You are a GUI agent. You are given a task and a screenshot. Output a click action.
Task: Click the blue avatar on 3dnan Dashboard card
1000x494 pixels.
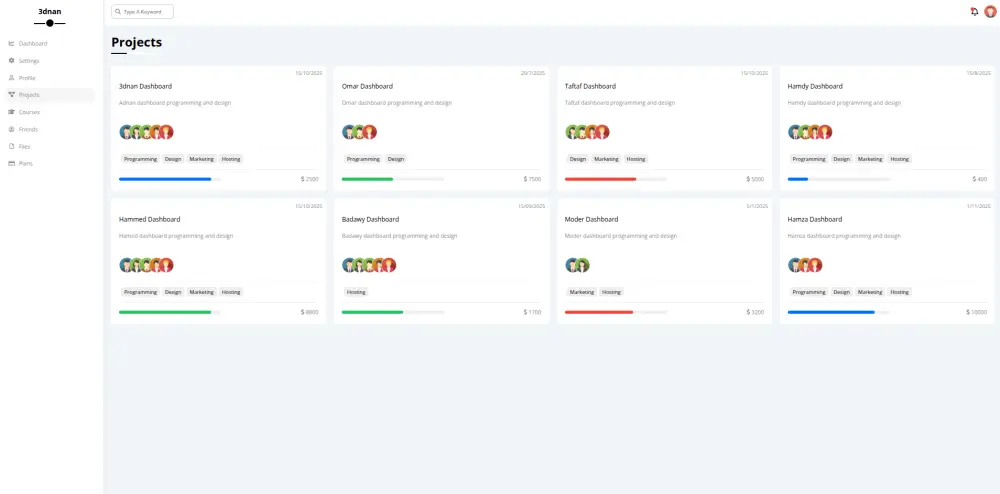tap(126, 132)
